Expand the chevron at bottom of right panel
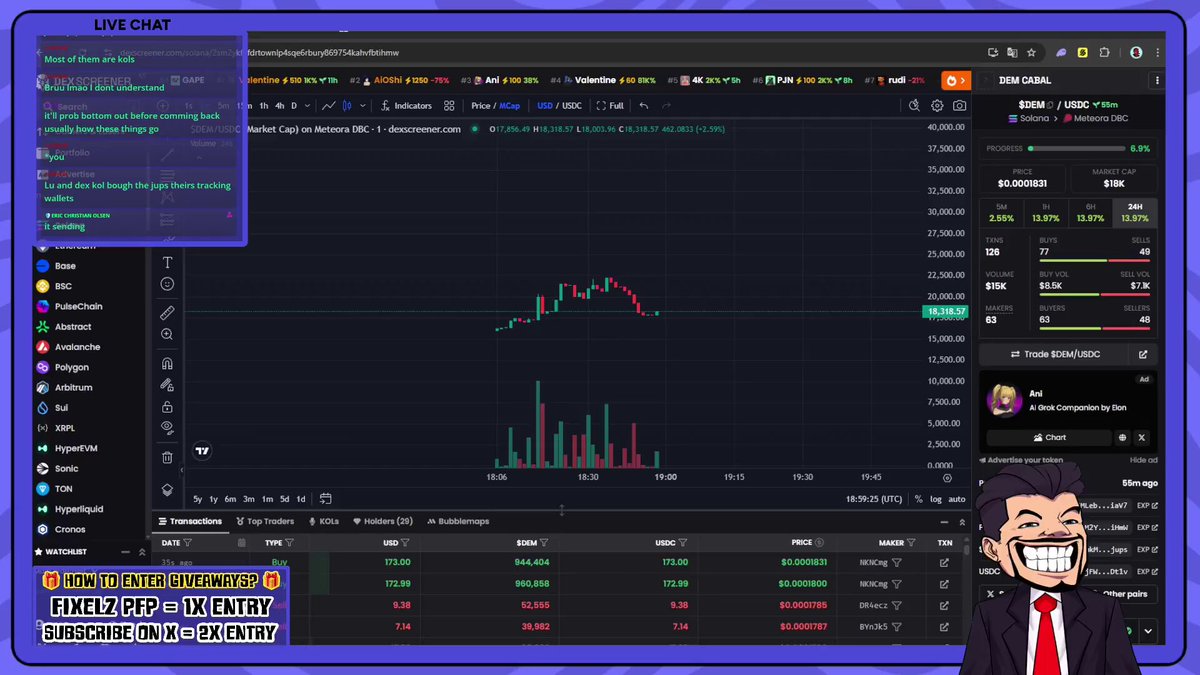 click(x=1148, y=630)
